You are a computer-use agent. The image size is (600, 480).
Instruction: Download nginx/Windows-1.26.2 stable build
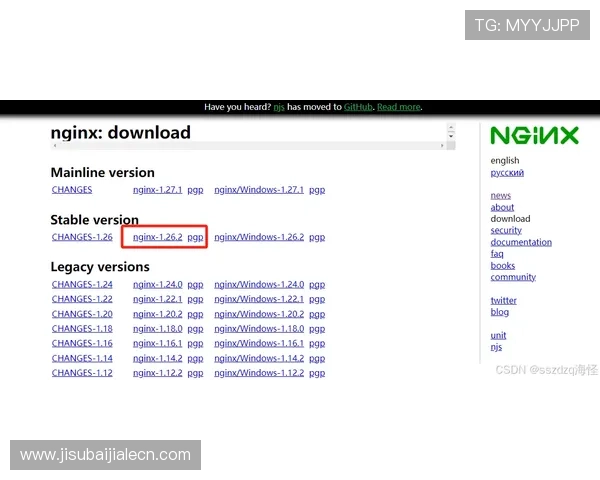point(259,237)
